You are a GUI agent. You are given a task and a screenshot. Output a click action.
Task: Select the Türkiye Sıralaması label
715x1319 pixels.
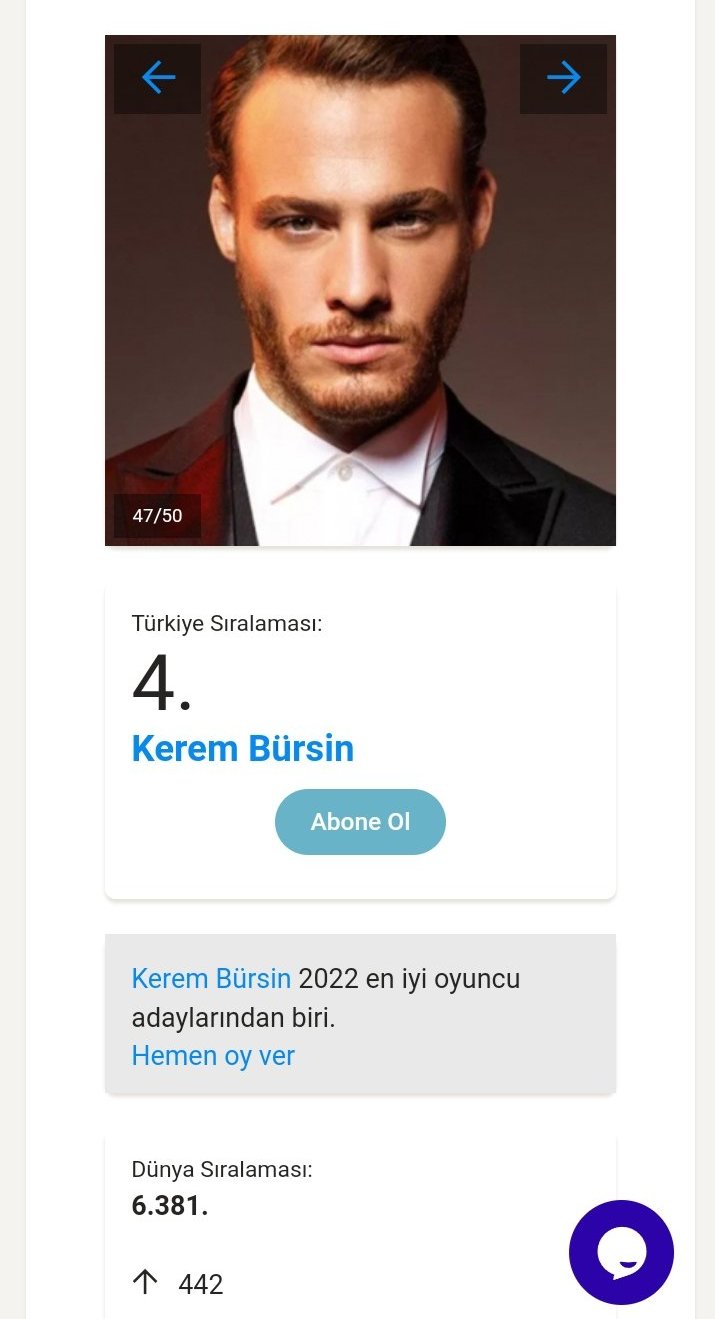pyautogui.click(x=227, y=623)
